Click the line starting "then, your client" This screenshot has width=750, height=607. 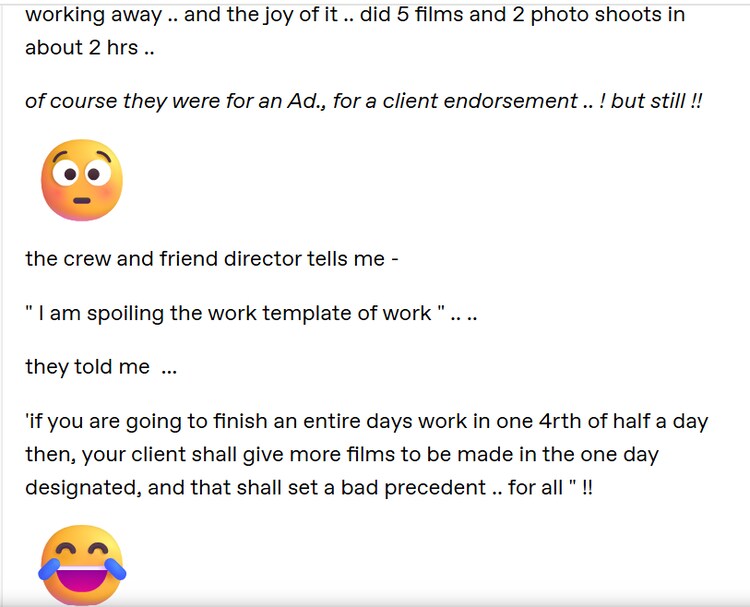[x=342, y=455]
